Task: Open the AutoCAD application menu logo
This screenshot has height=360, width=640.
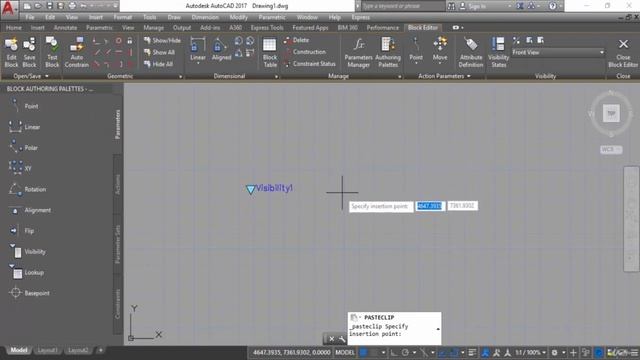Action: click(8, 8)
